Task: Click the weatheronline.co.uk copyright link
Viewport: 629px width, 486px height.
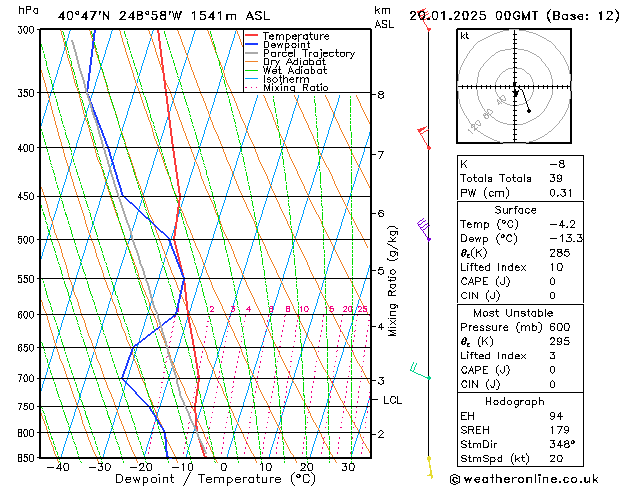Action: pos(524,479)
